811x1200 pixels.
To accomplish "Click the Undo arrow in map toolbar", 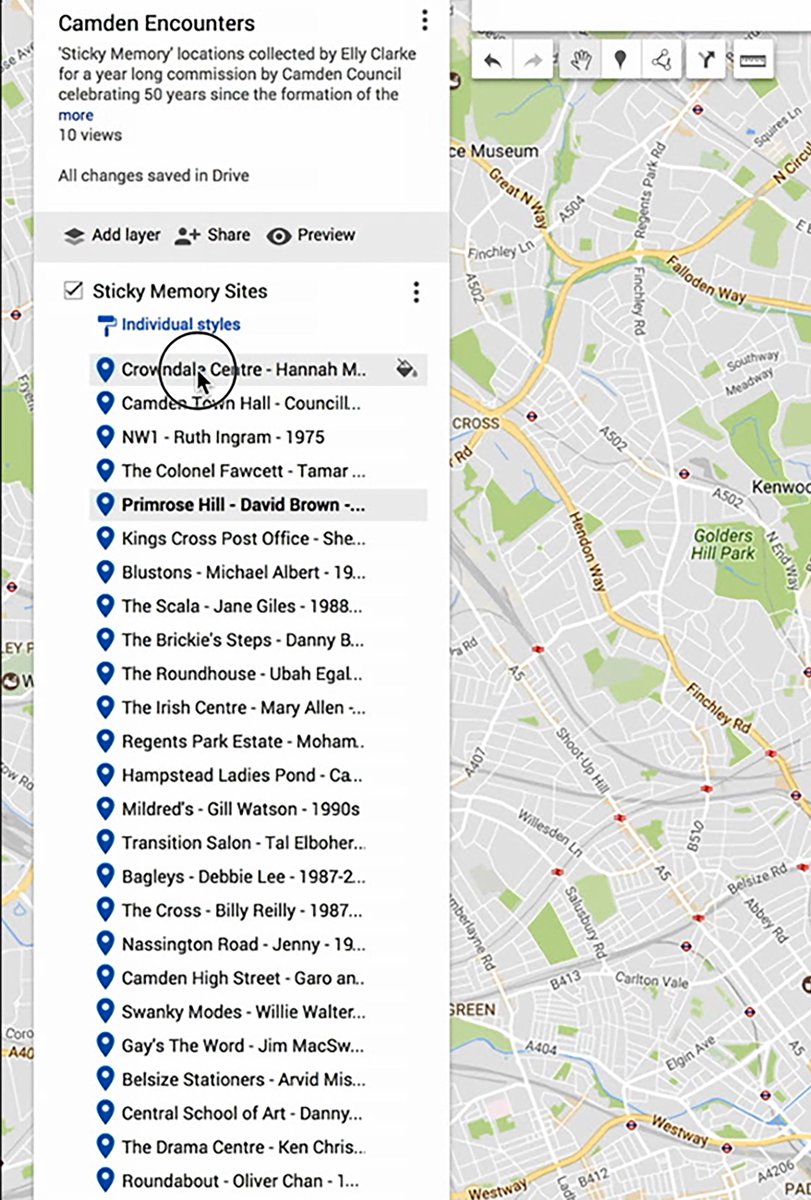I will (x=492, y=60).
